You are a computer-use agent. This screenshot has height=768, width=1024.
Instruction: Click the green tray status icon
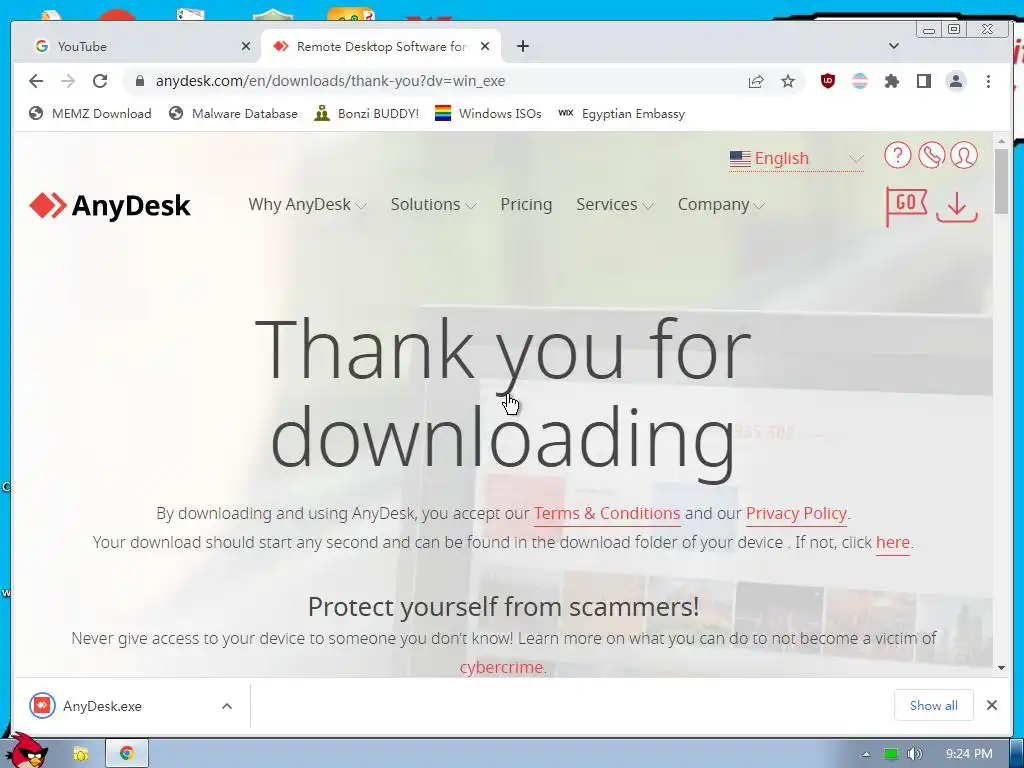click(891, 754)
